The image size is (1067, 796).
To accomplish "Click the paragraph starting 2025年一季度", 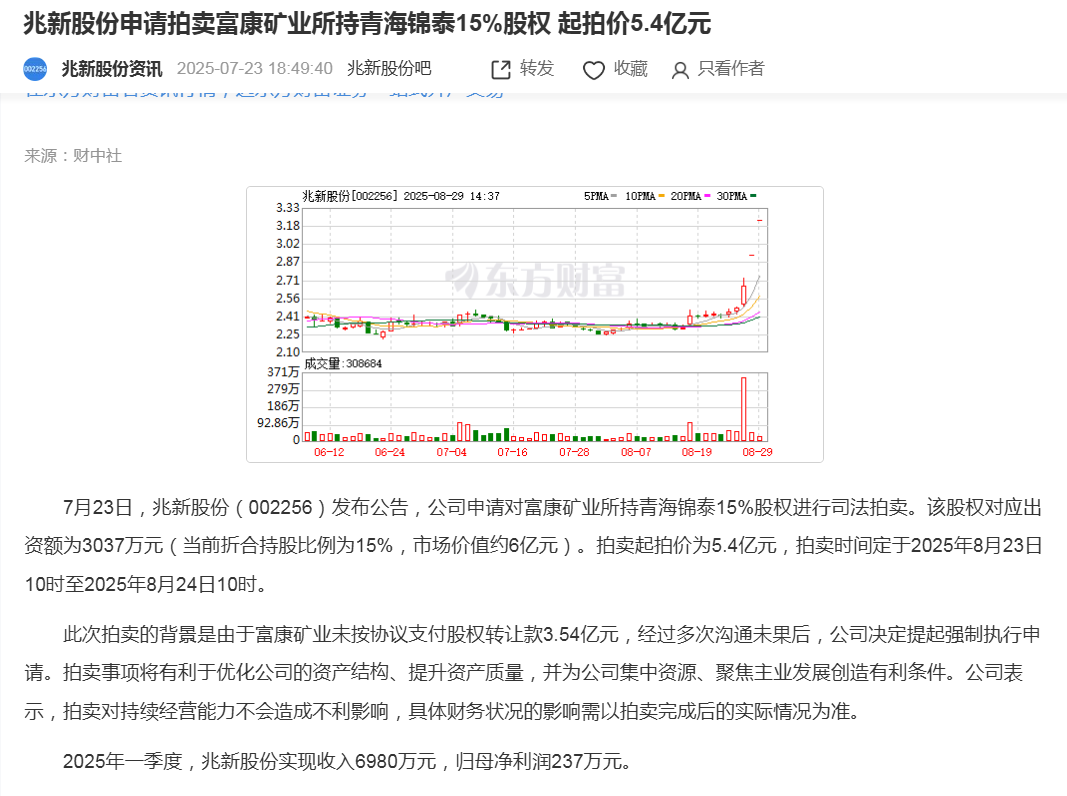I will pyautogui.click(x=348, y=761).
